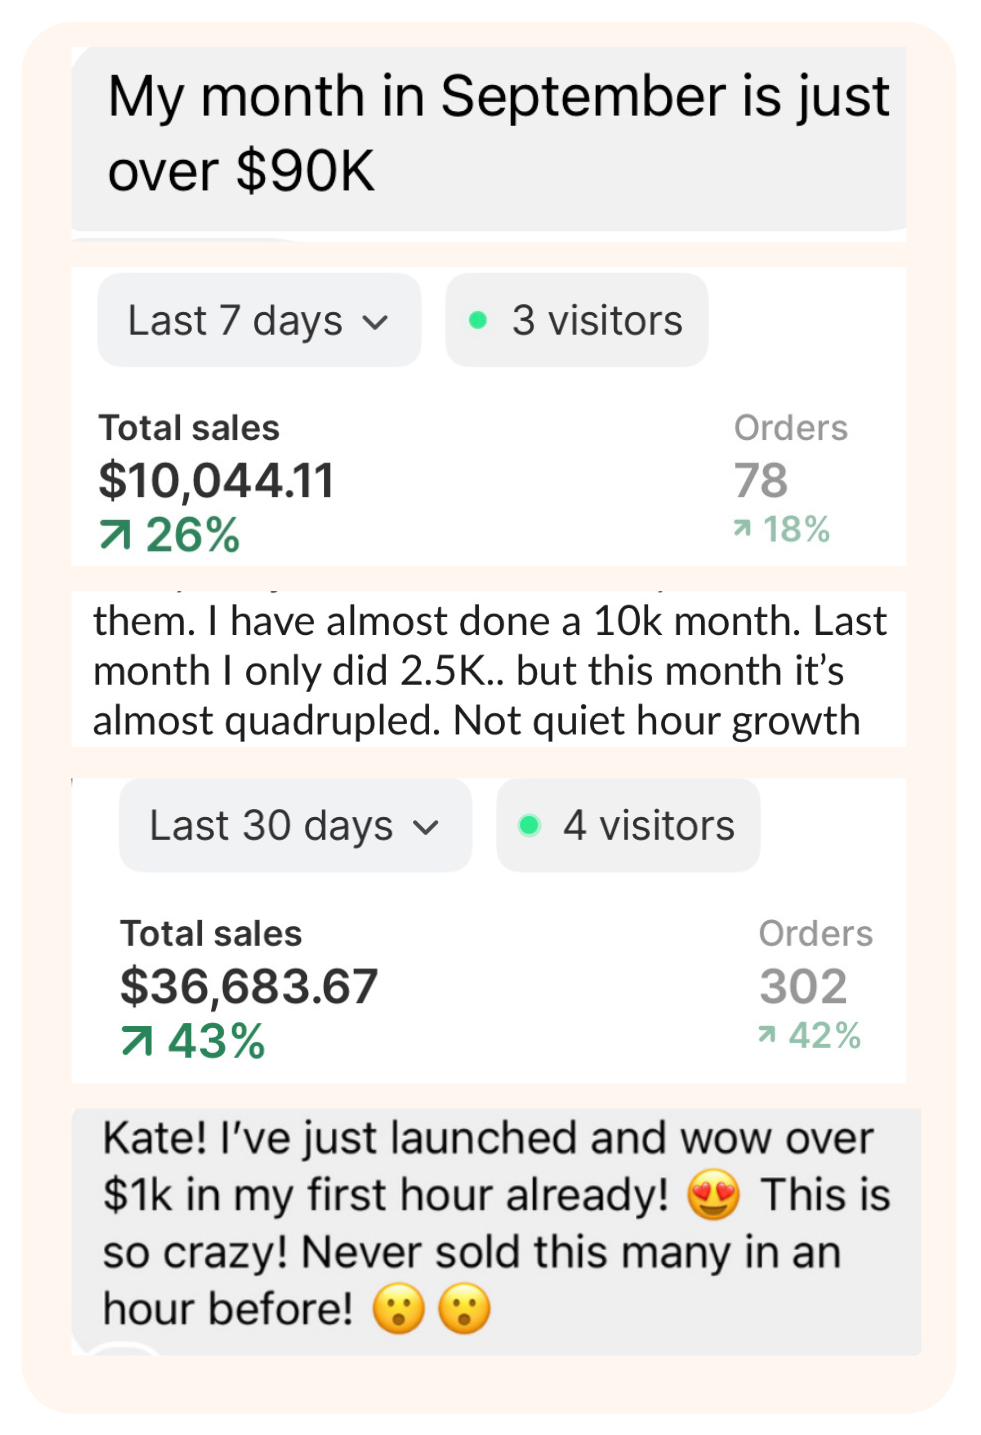The width and height of the screenshot is (981, 1435).
Task: Click the chevron beside Last 7 days
Action: 375,323
